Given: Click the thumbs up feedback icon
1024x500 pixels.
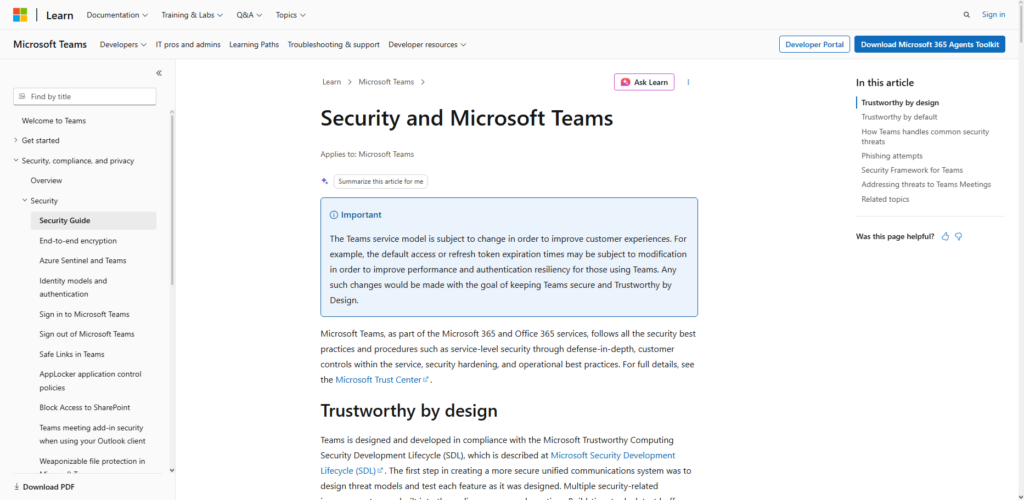Looking at the screenshot, I should pyautogui.click(x=945, y=236).
